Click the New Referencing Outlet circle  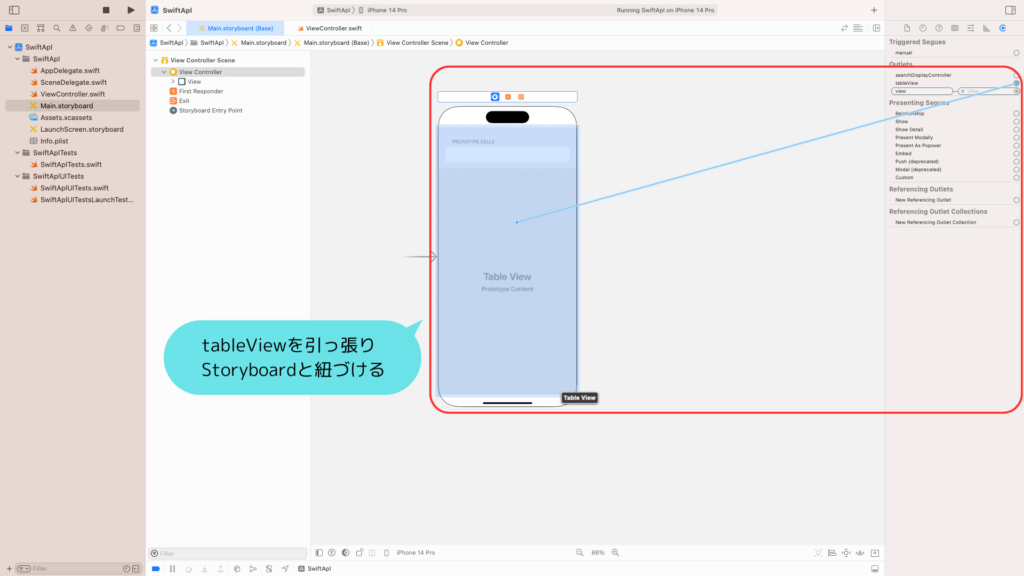[1016, 200]
